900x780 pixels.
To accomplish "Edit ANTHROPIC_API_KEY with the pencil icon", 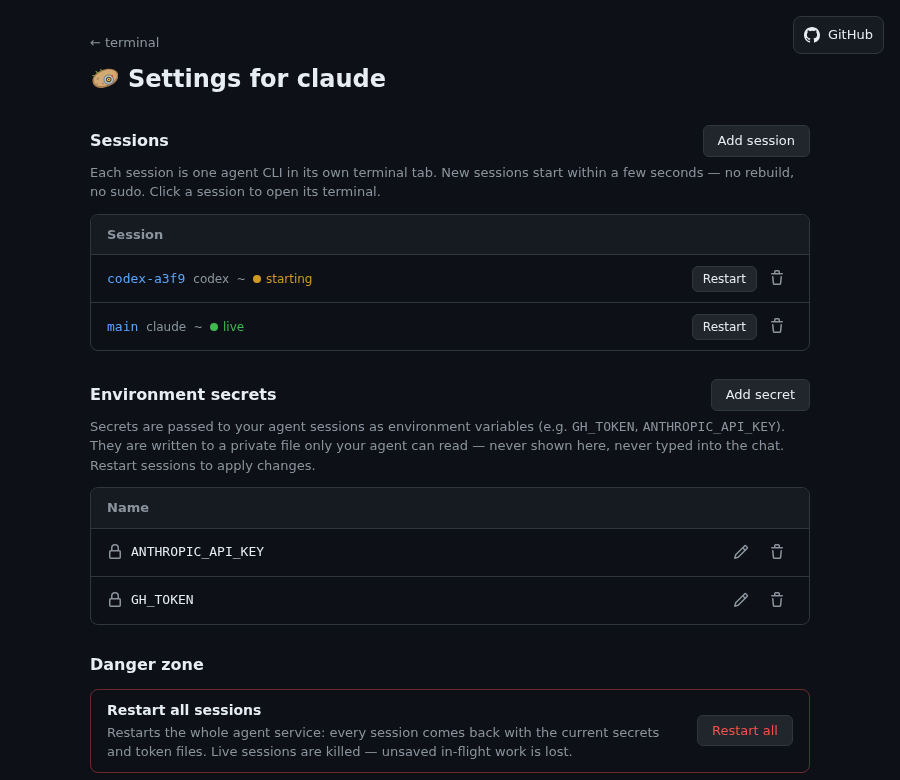I will click(740, 552).
